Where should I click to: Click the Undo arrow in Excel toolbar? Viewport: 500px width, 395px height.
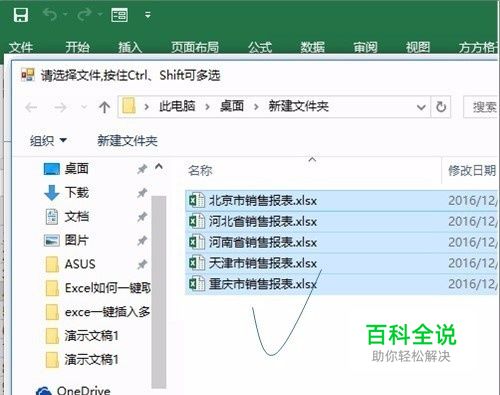(x=50, y=14)
